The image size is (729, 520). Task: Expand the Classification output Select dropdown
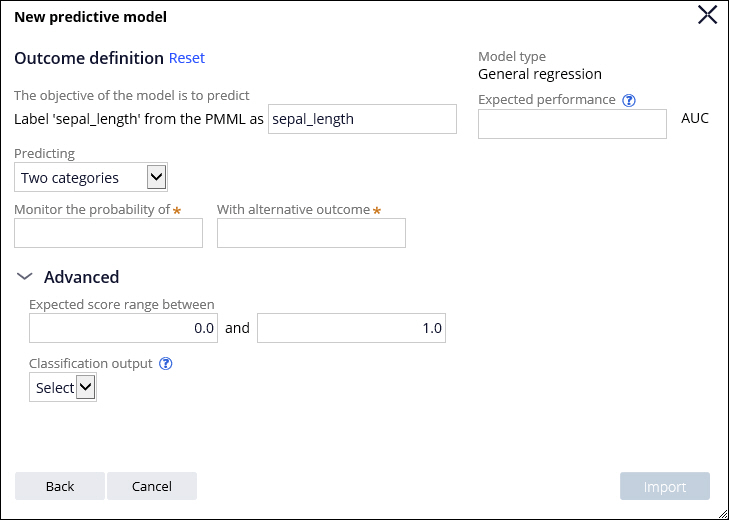click(63, 387)
